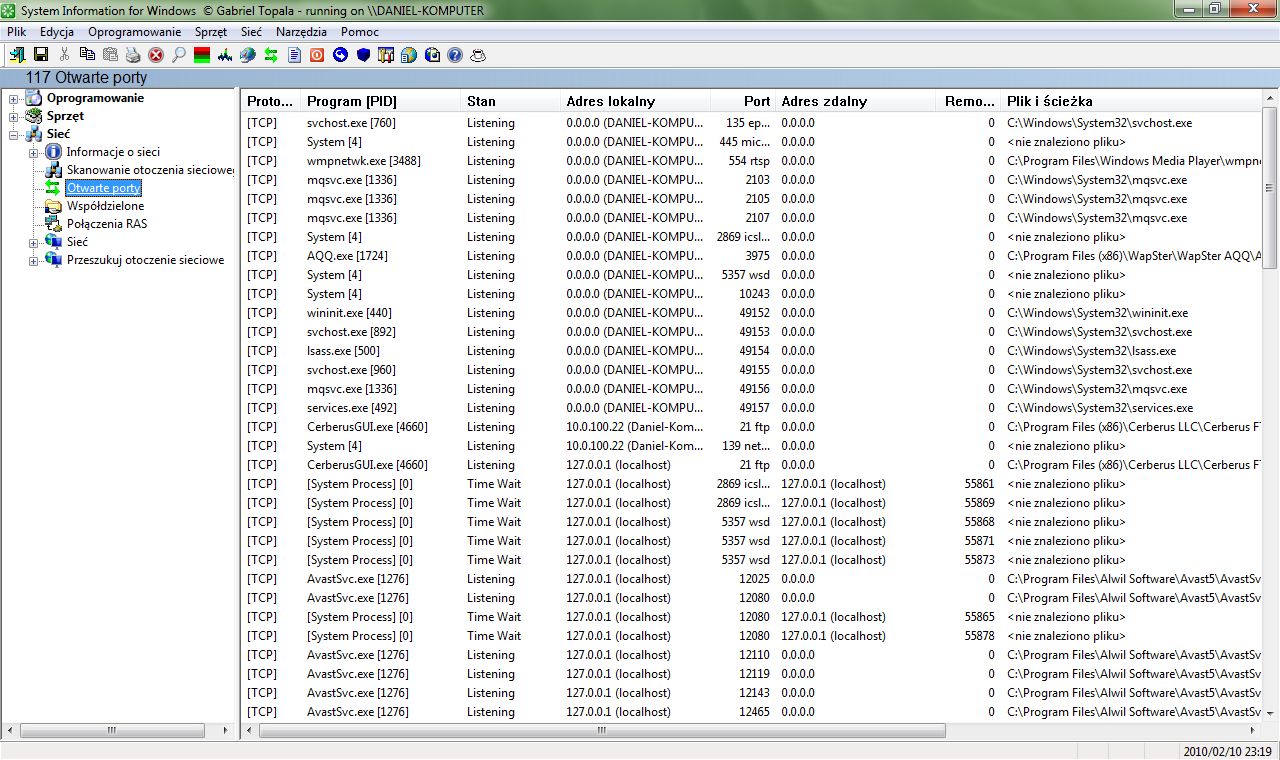Open the Narzędzia menu
This screenshot has height=760, width=1280.
301,32
